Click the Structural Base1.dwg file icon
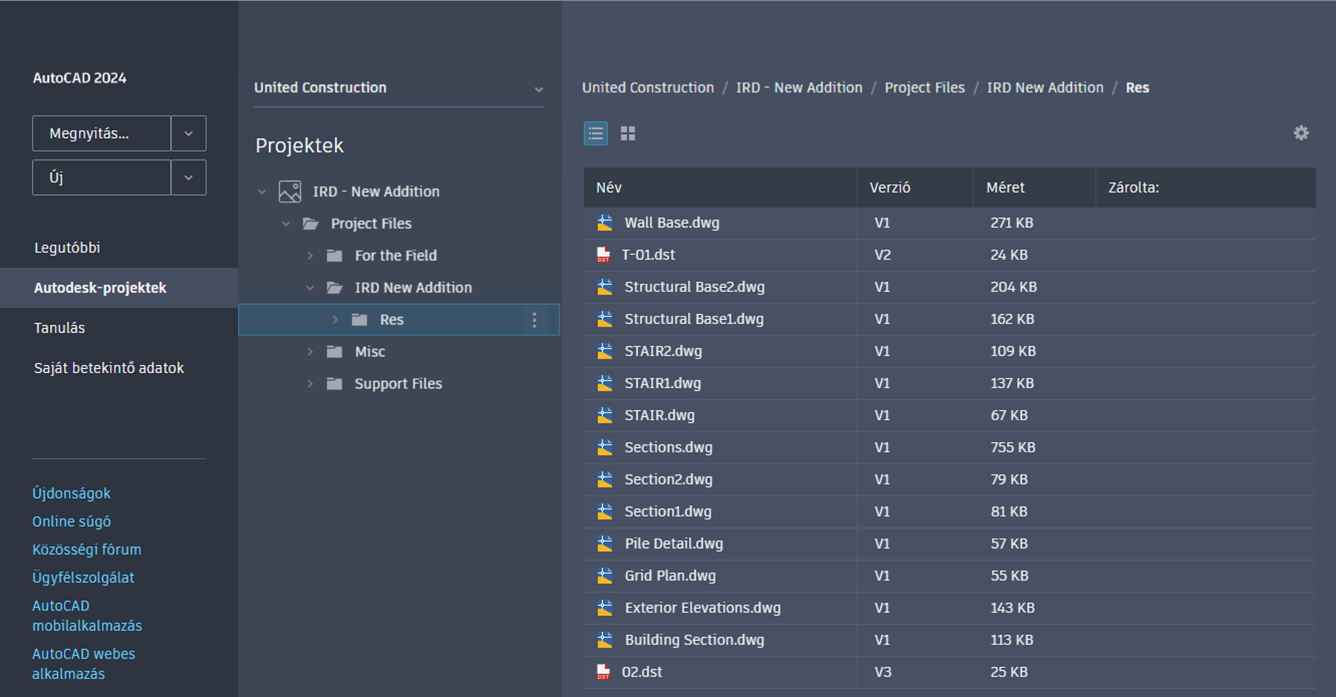Image resolution: width=1336 pixels, height=697 pixels. [x=605, y=319]
